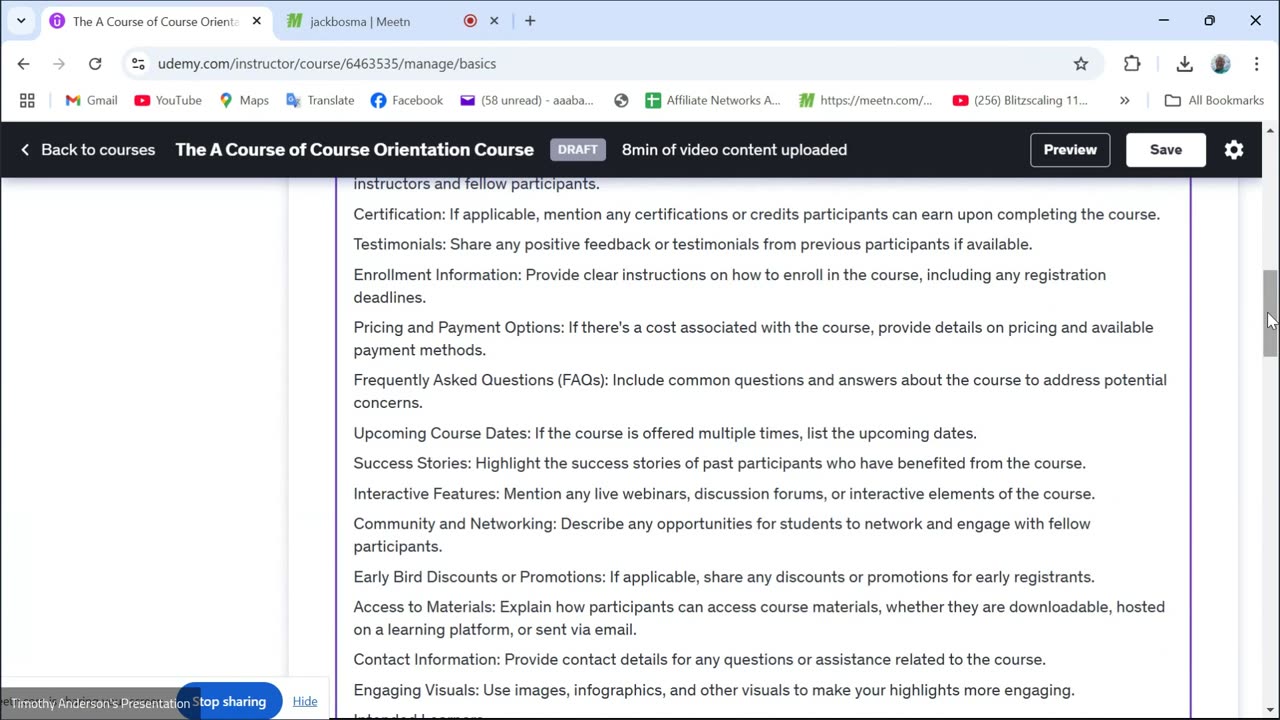This screenshot has height=720, width=1280.
Task: Click the 'Upcoming Course Dates:' line
Action: click(665, 433)
